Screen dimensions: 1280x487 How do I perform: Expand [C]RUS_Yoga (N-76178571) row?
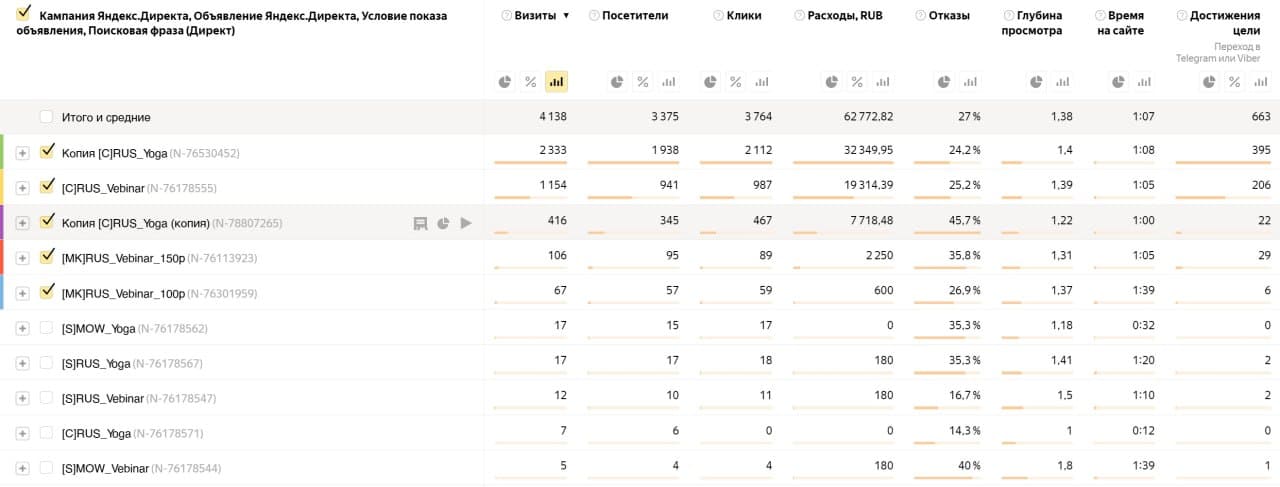coord(22,433)
